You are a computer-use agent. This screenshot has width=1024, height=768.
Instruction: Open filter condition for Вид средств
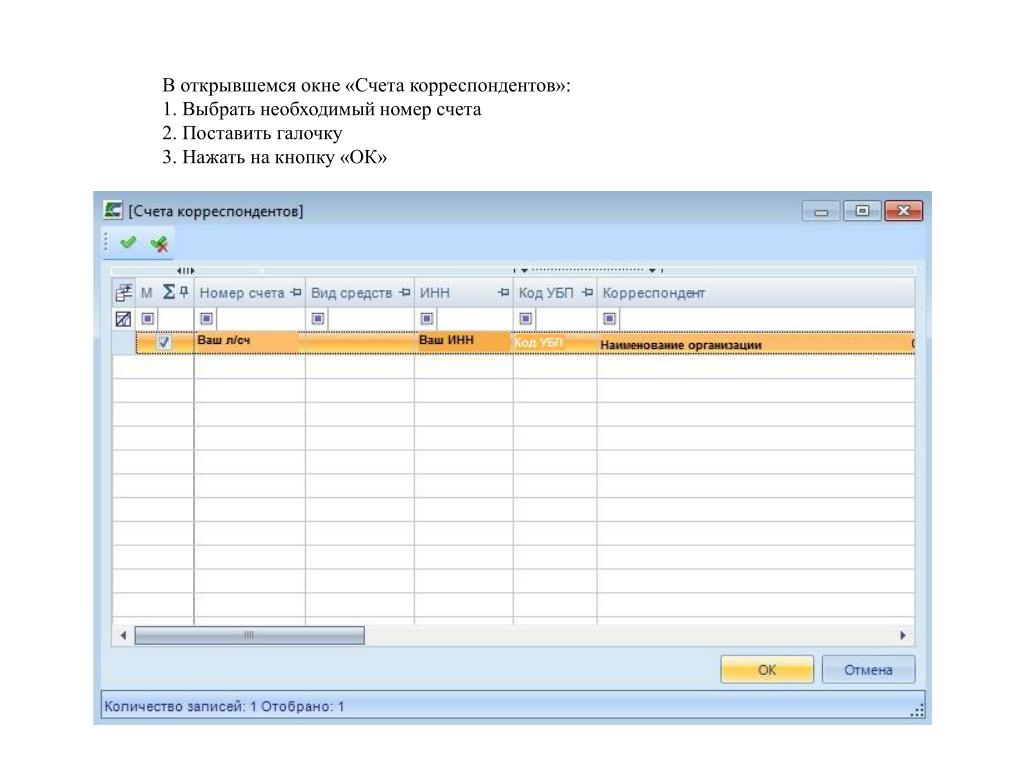click(x=318, y=319)
